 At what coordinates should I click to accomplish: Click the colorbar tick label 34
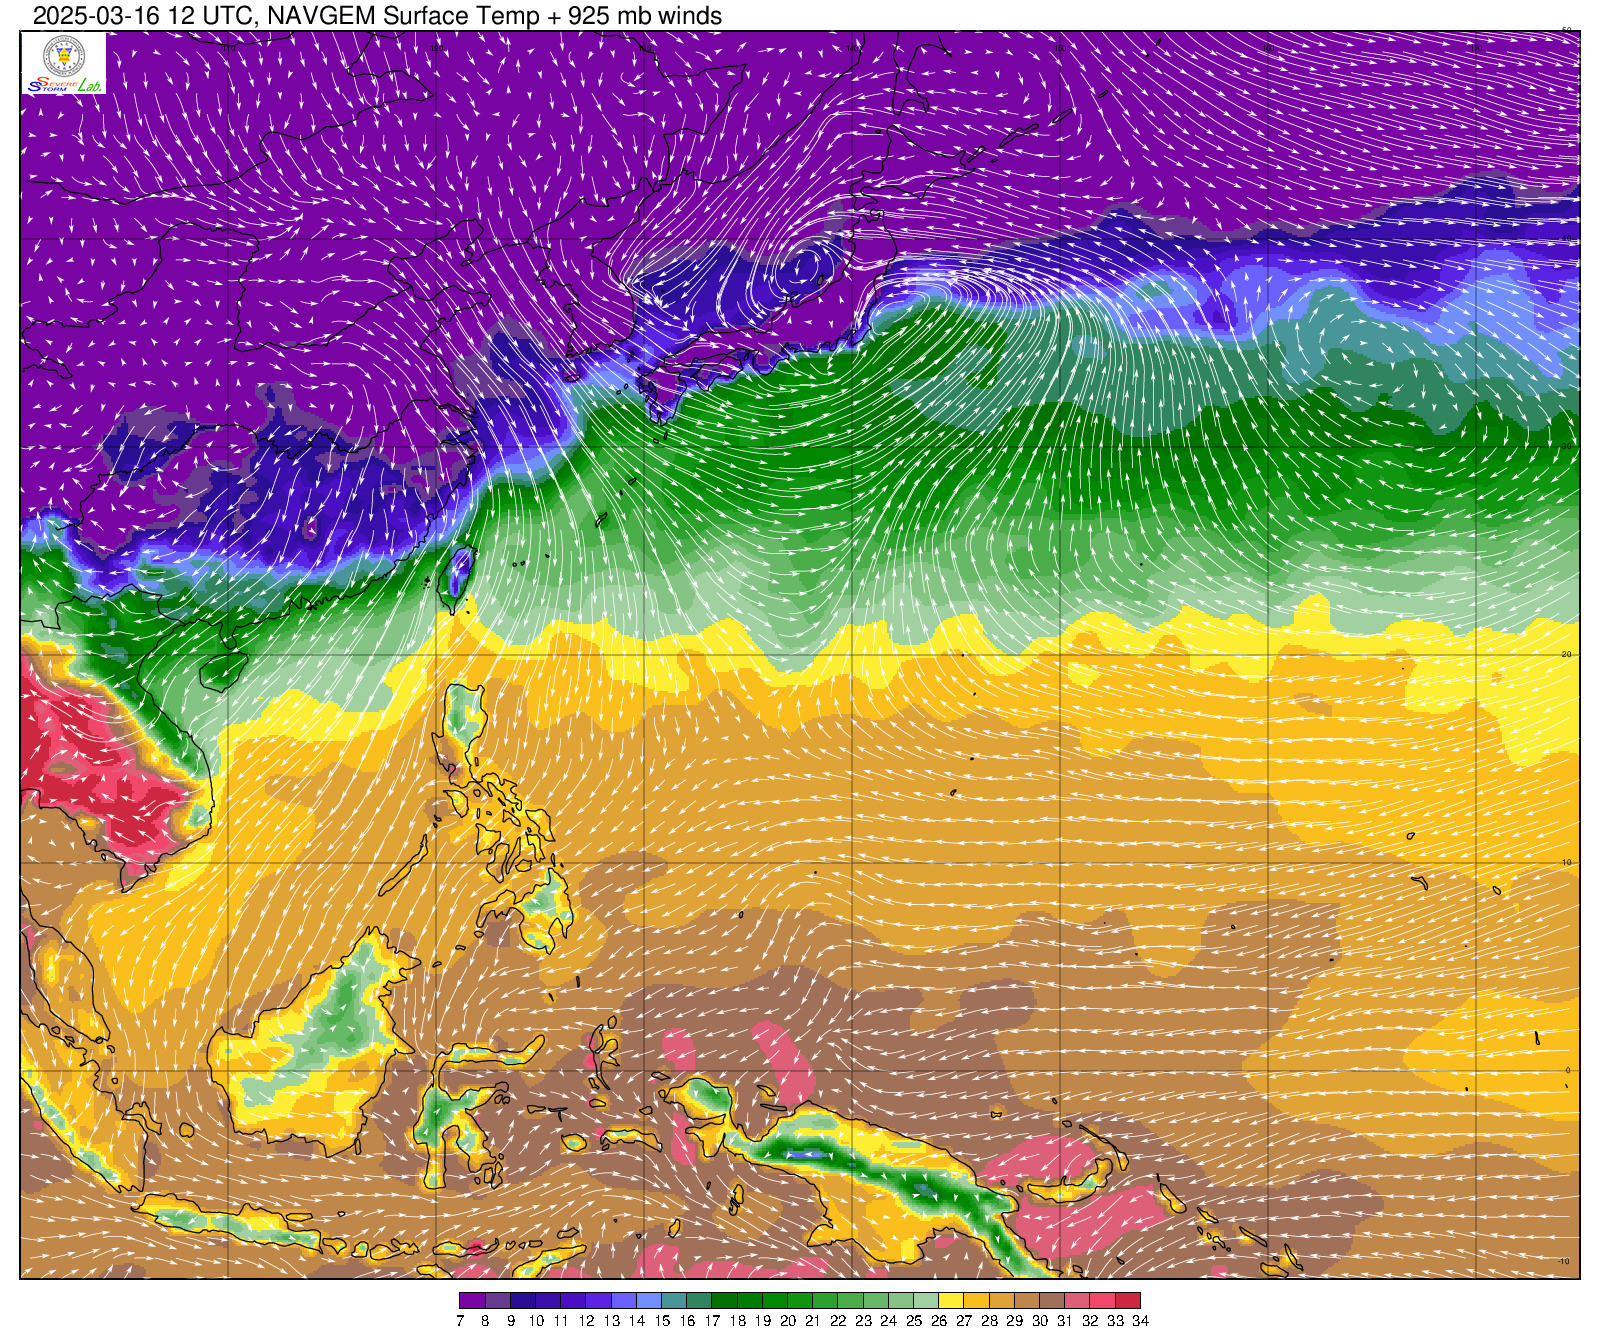coord(1141,1321)
